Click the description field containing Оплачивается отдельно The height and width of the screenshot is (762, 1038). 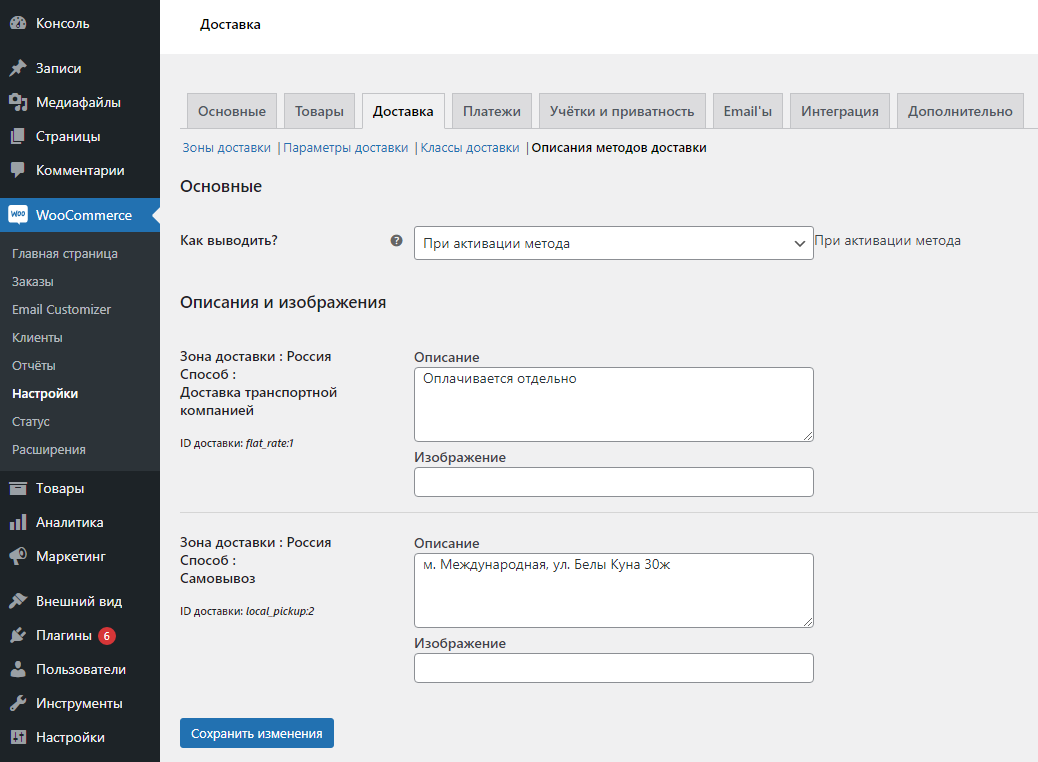pos(614,405)
